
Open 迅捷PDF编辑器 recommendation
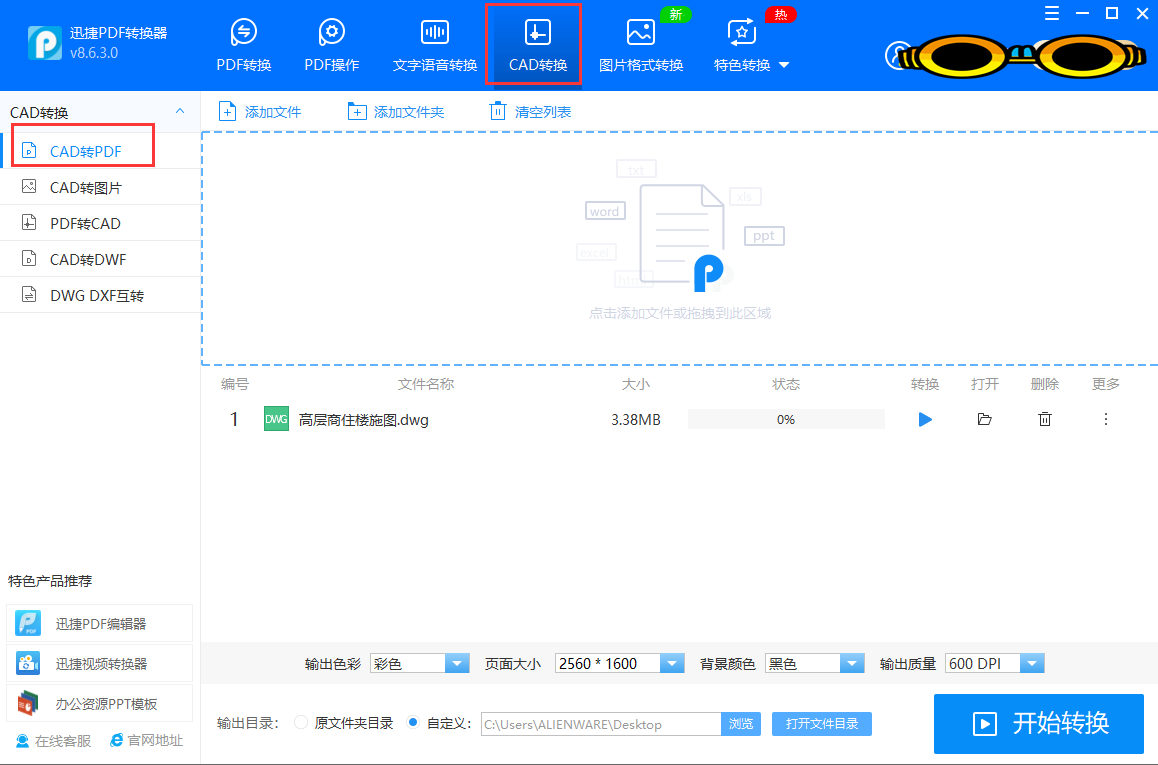coord(99,622)
